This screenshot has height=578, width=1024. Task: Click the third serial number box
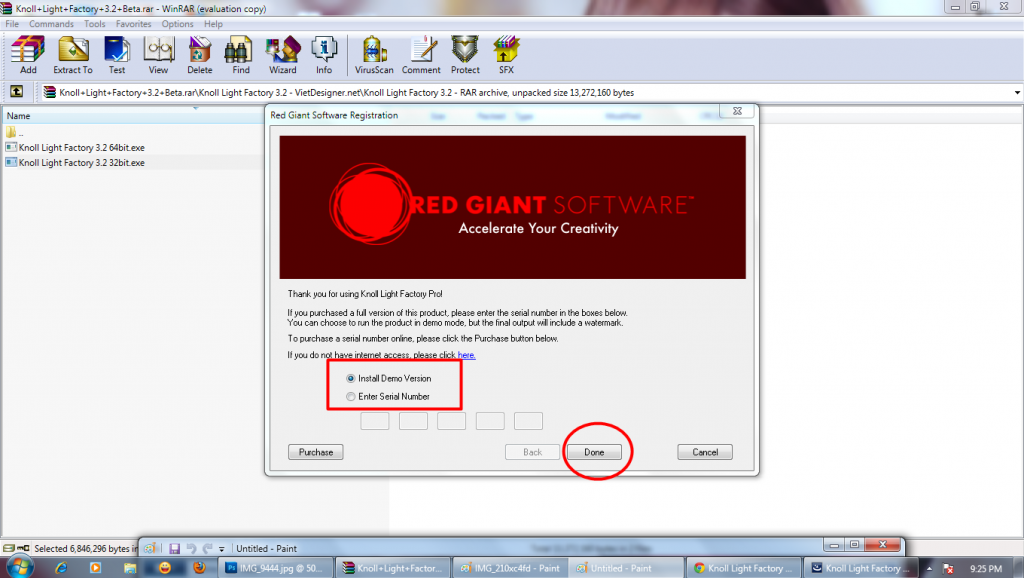click(x=451, y=421)
